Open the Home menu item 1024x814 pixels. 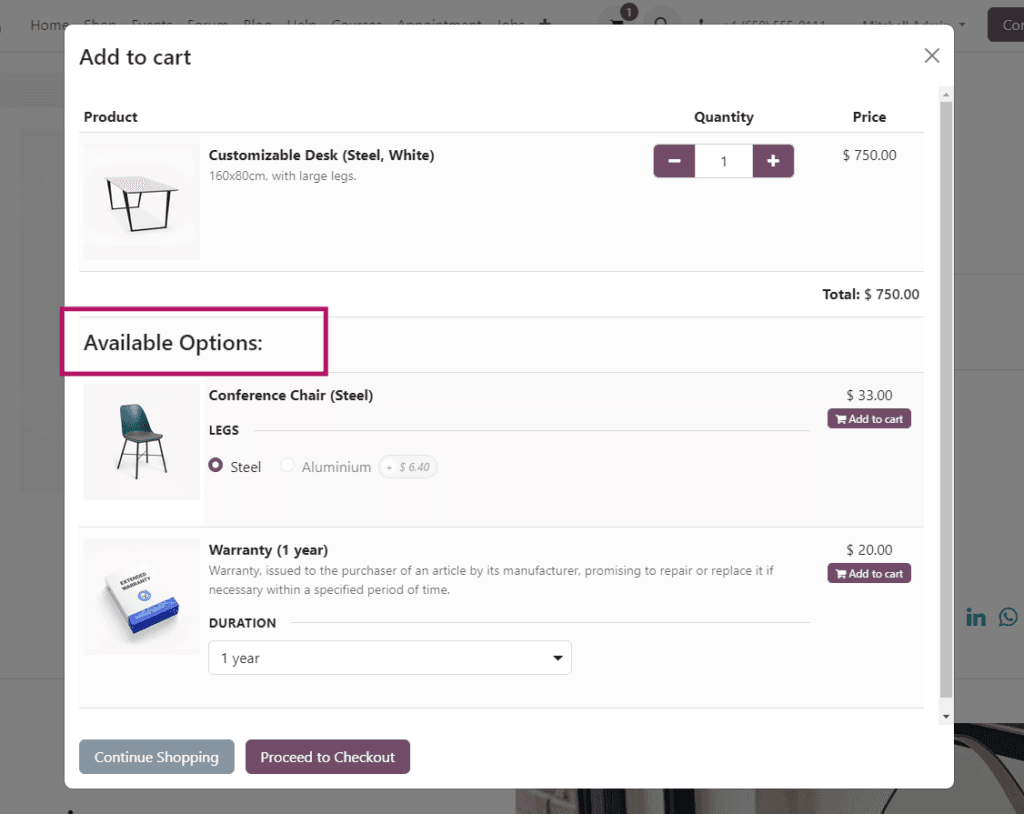pos(49,24)
